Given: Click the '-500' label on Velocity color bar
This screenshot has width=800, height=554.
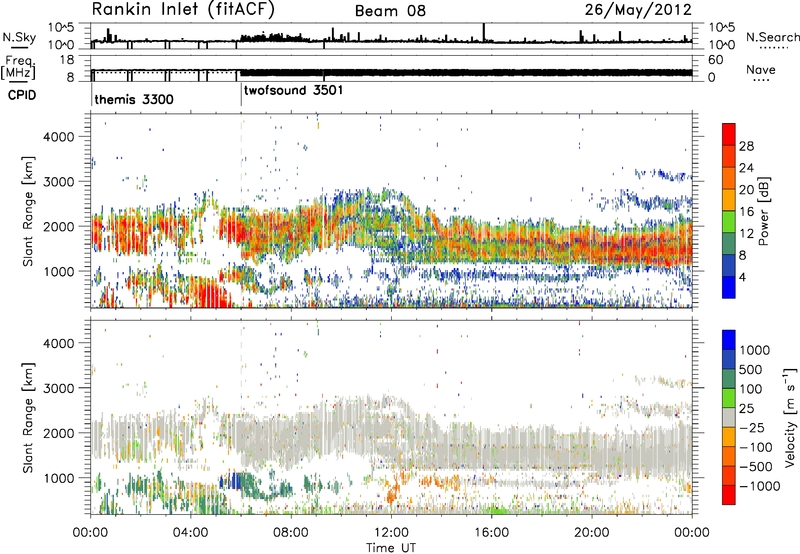Looking at the screenshot, I should pos(756,466).
